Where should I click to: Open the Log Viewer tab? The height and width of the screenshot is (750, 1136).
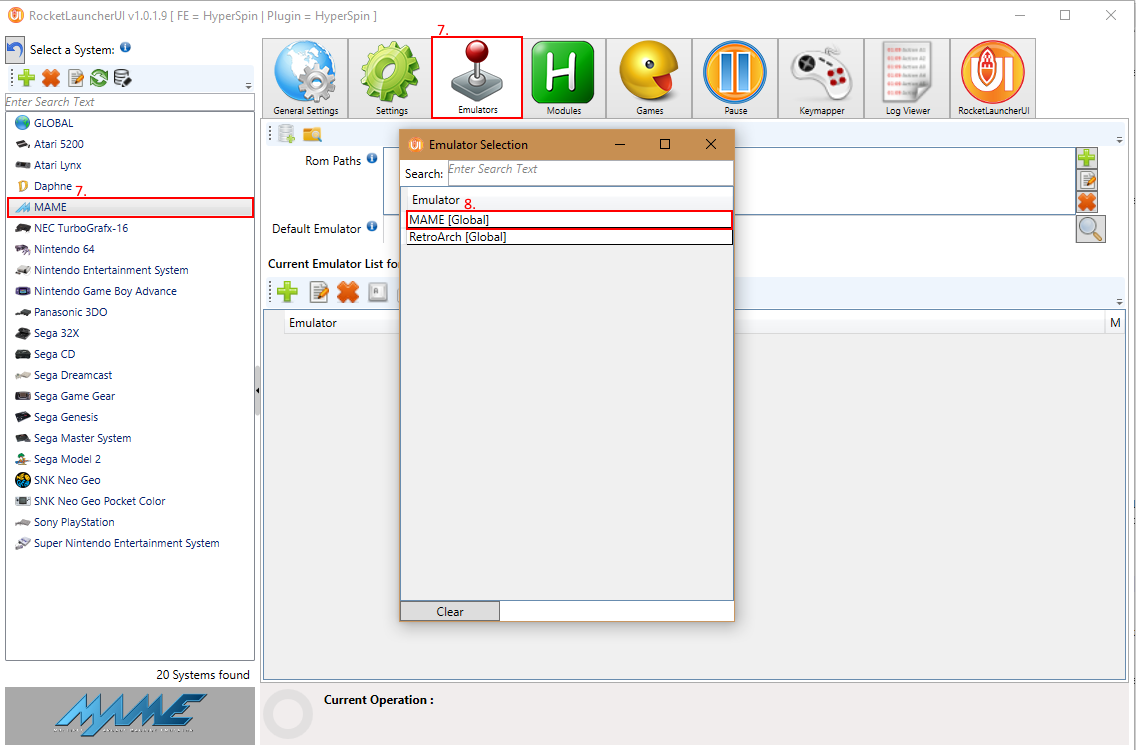pyautogui.click(x=907, y=78)
